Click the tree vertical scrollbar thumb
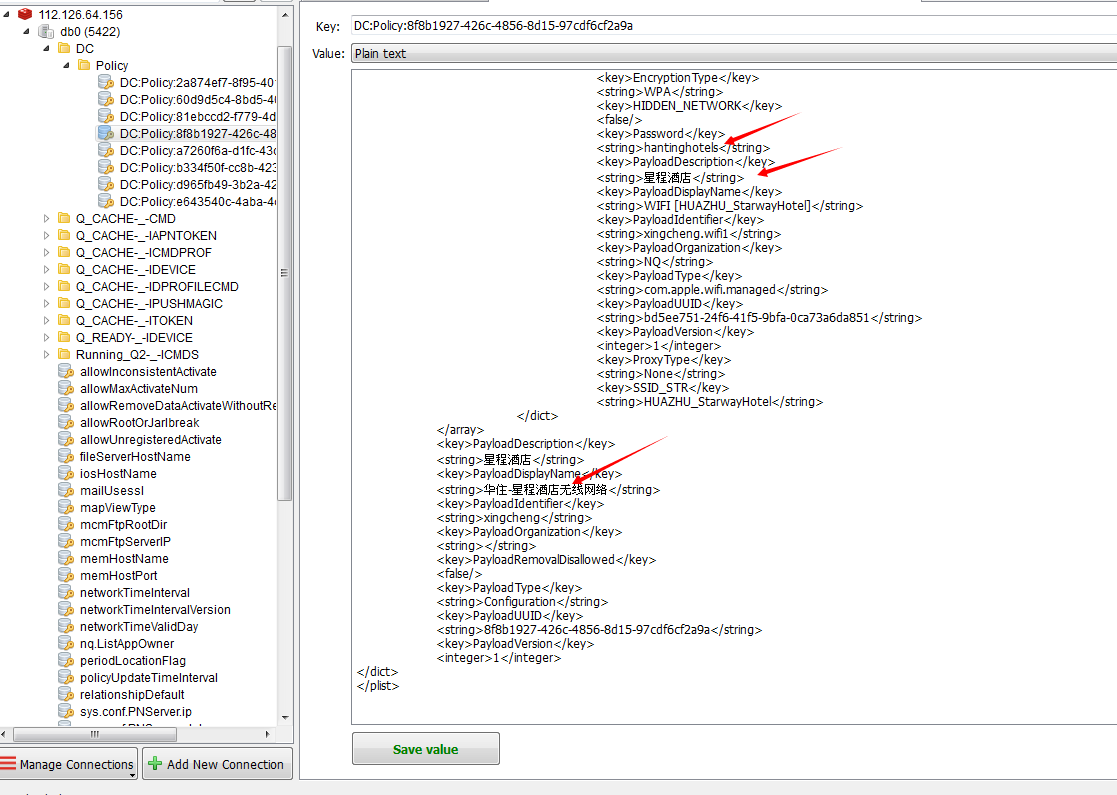 [285, 273]
